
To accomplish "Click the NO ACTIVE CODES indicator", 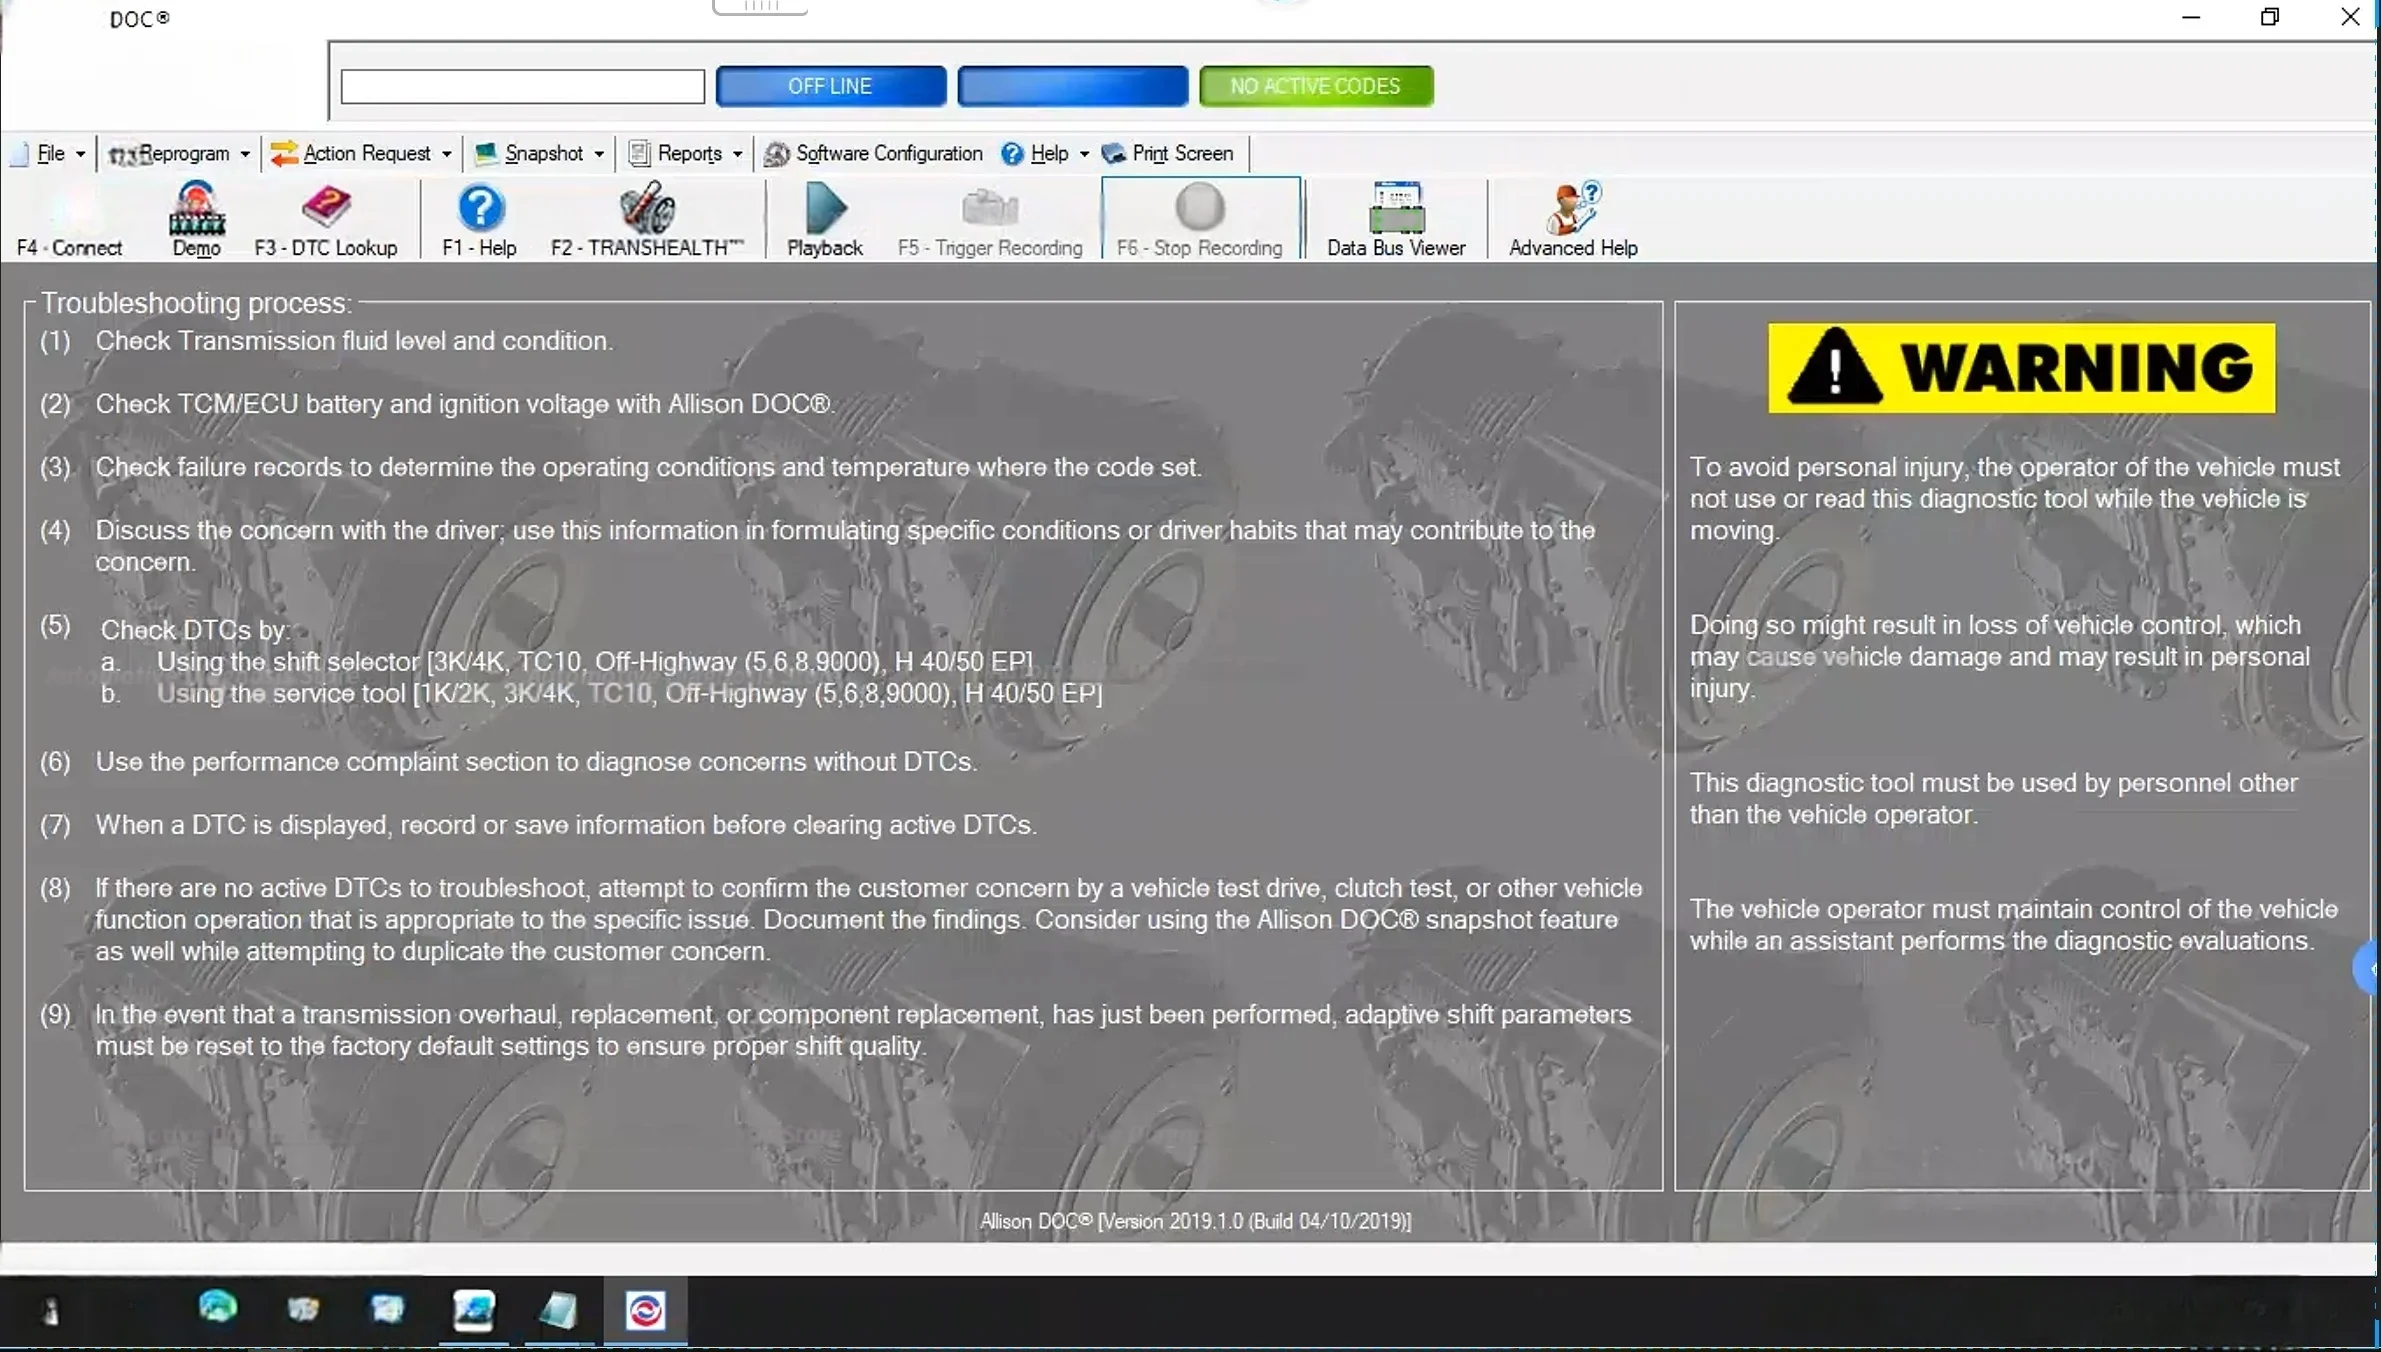I will tap(1316, 86).
